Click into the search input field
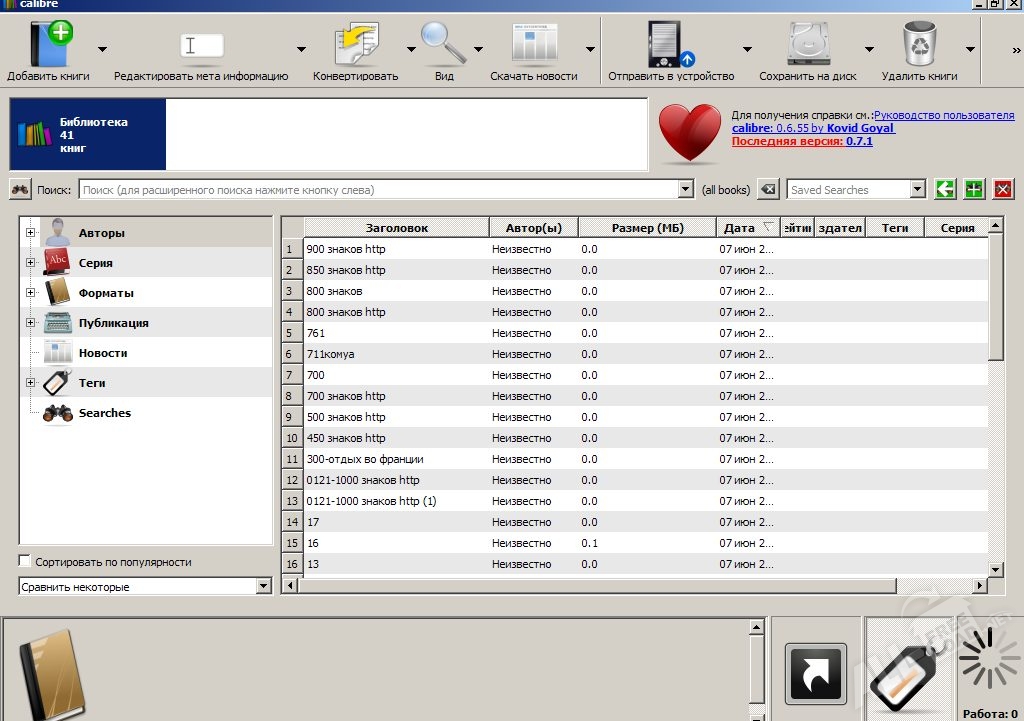1024x721 pixels. (378, 189)
